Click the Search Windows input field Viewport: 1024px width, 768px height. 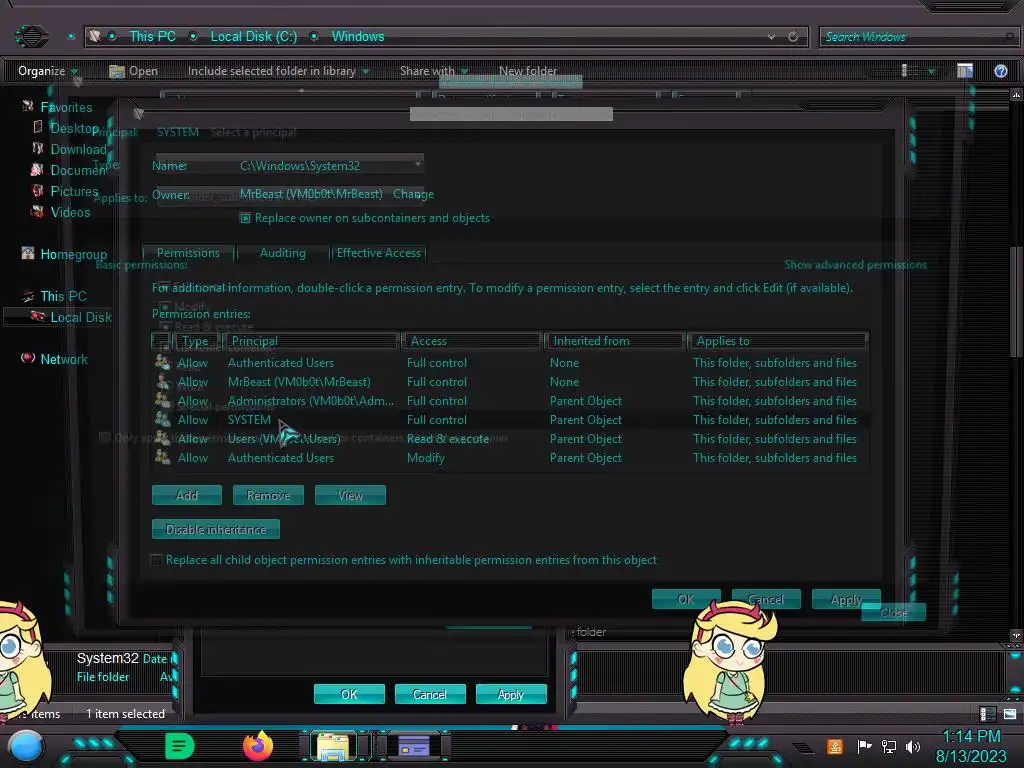(918, 37)
